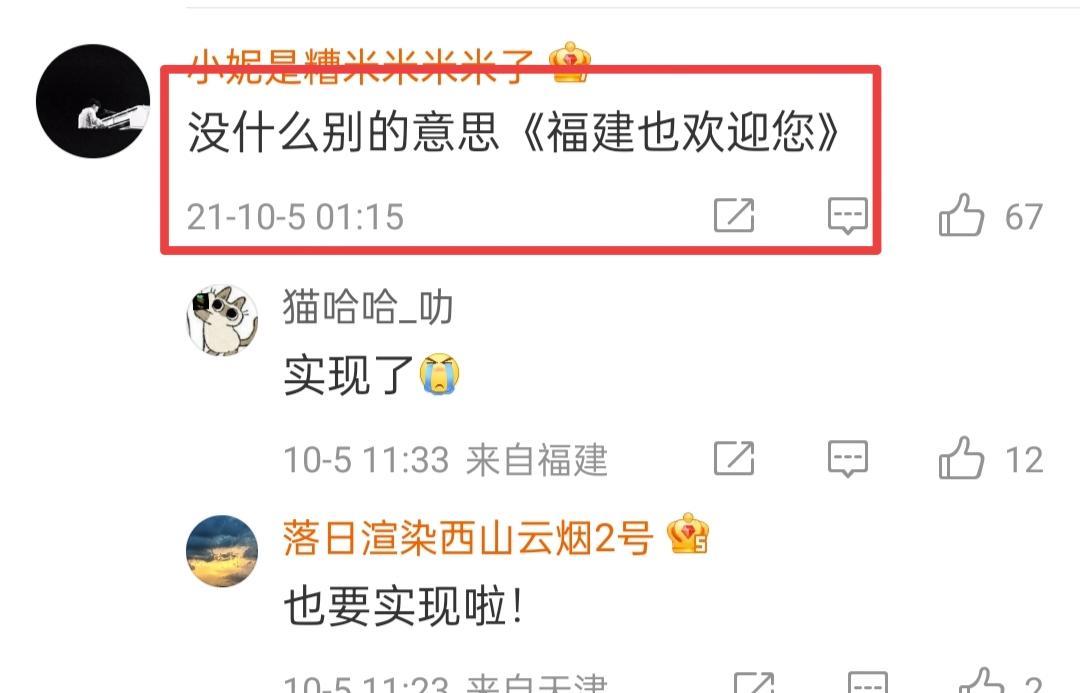The width and height of the screenshot is (1080, 693).
Task: Tap the repost icon on the 也要实现啦 comment
Action: click(x=754, y=682)
